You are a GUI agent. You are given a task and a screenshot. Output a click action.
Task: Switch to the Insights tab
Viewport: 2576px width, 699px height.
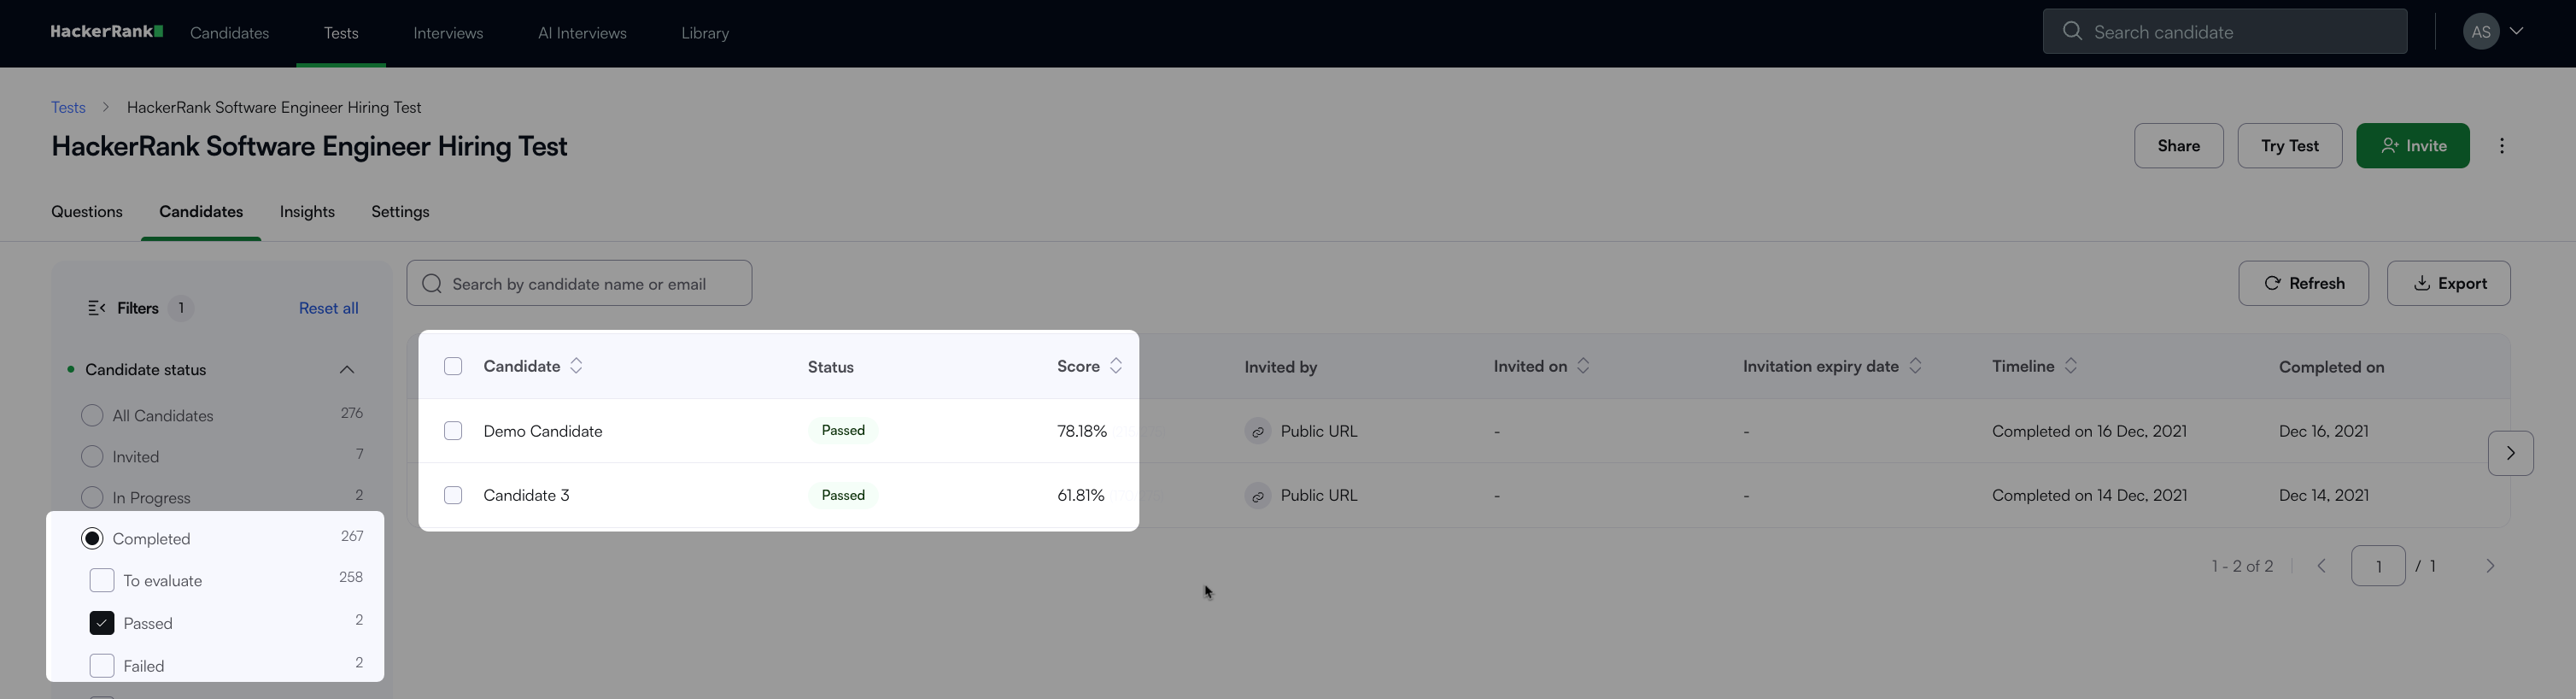[307, 212]
